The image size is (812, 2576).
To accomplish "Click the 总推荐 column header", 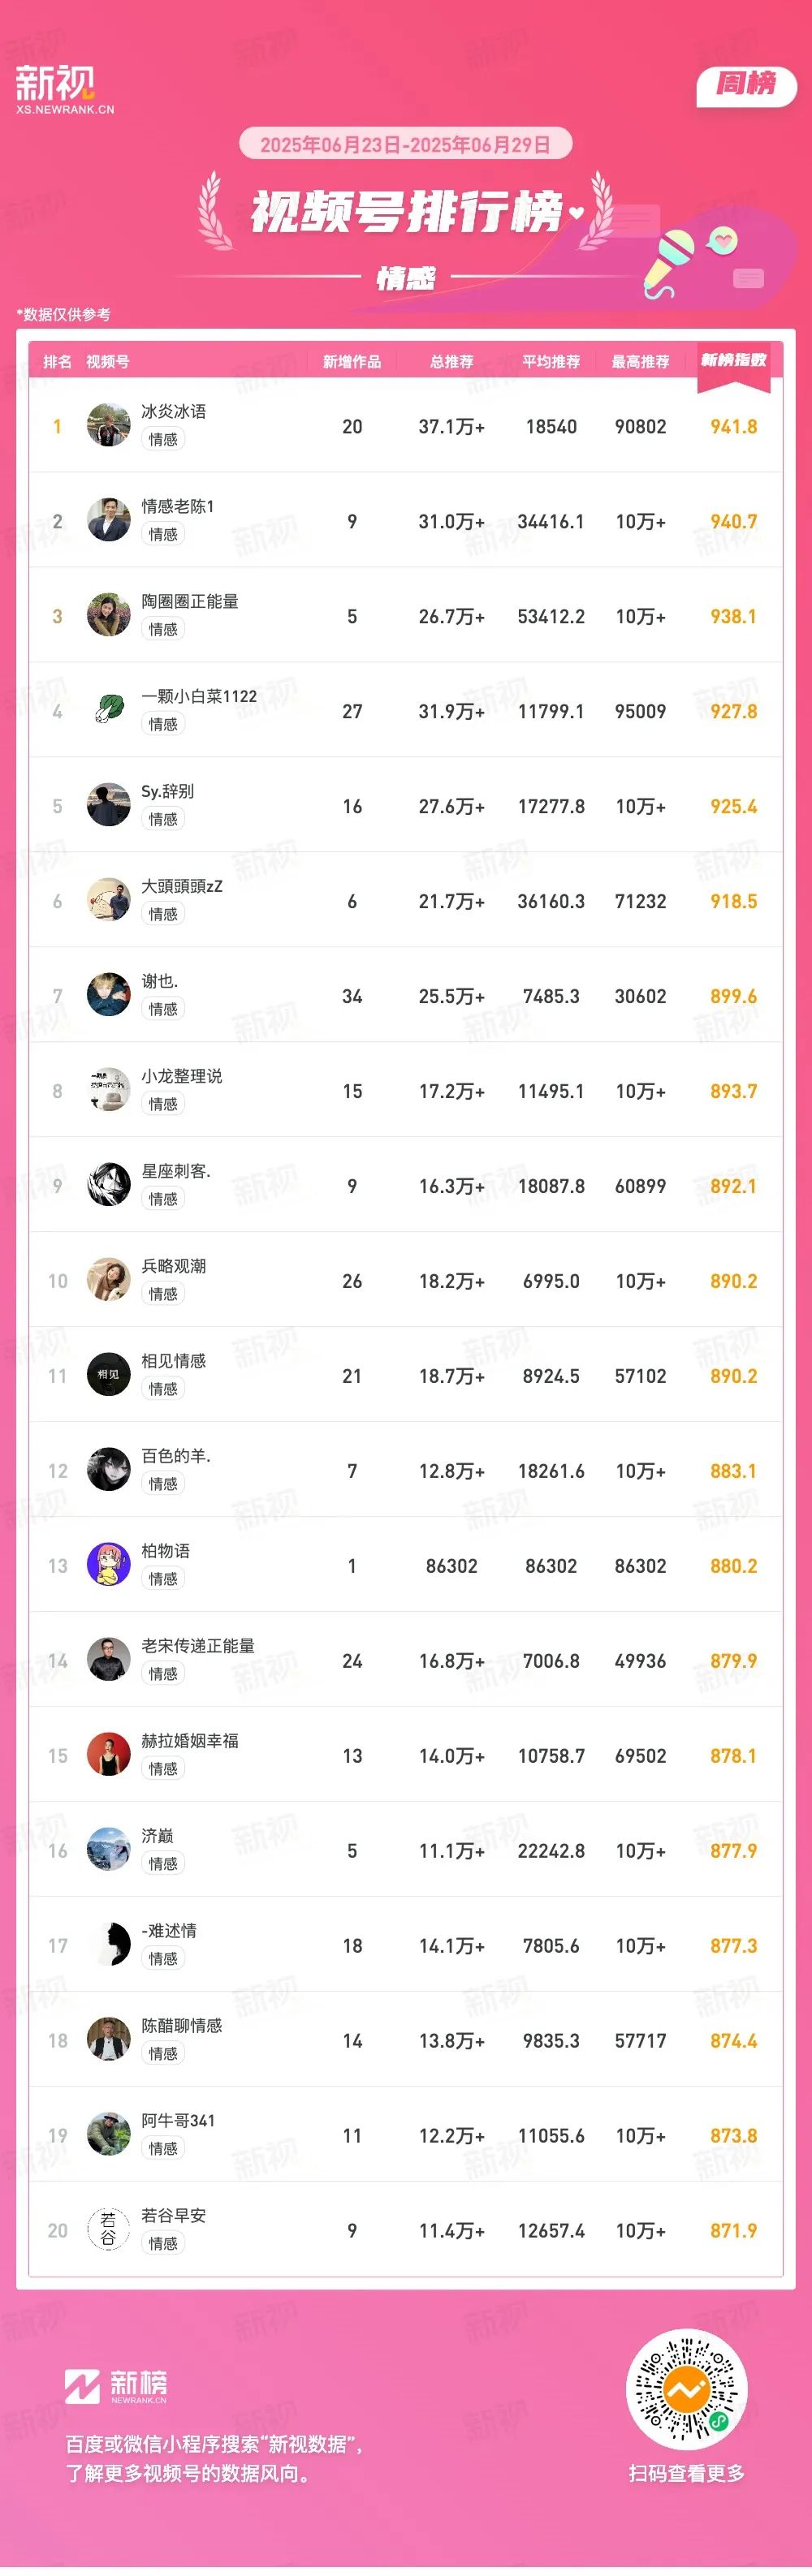I will (452, 362).
